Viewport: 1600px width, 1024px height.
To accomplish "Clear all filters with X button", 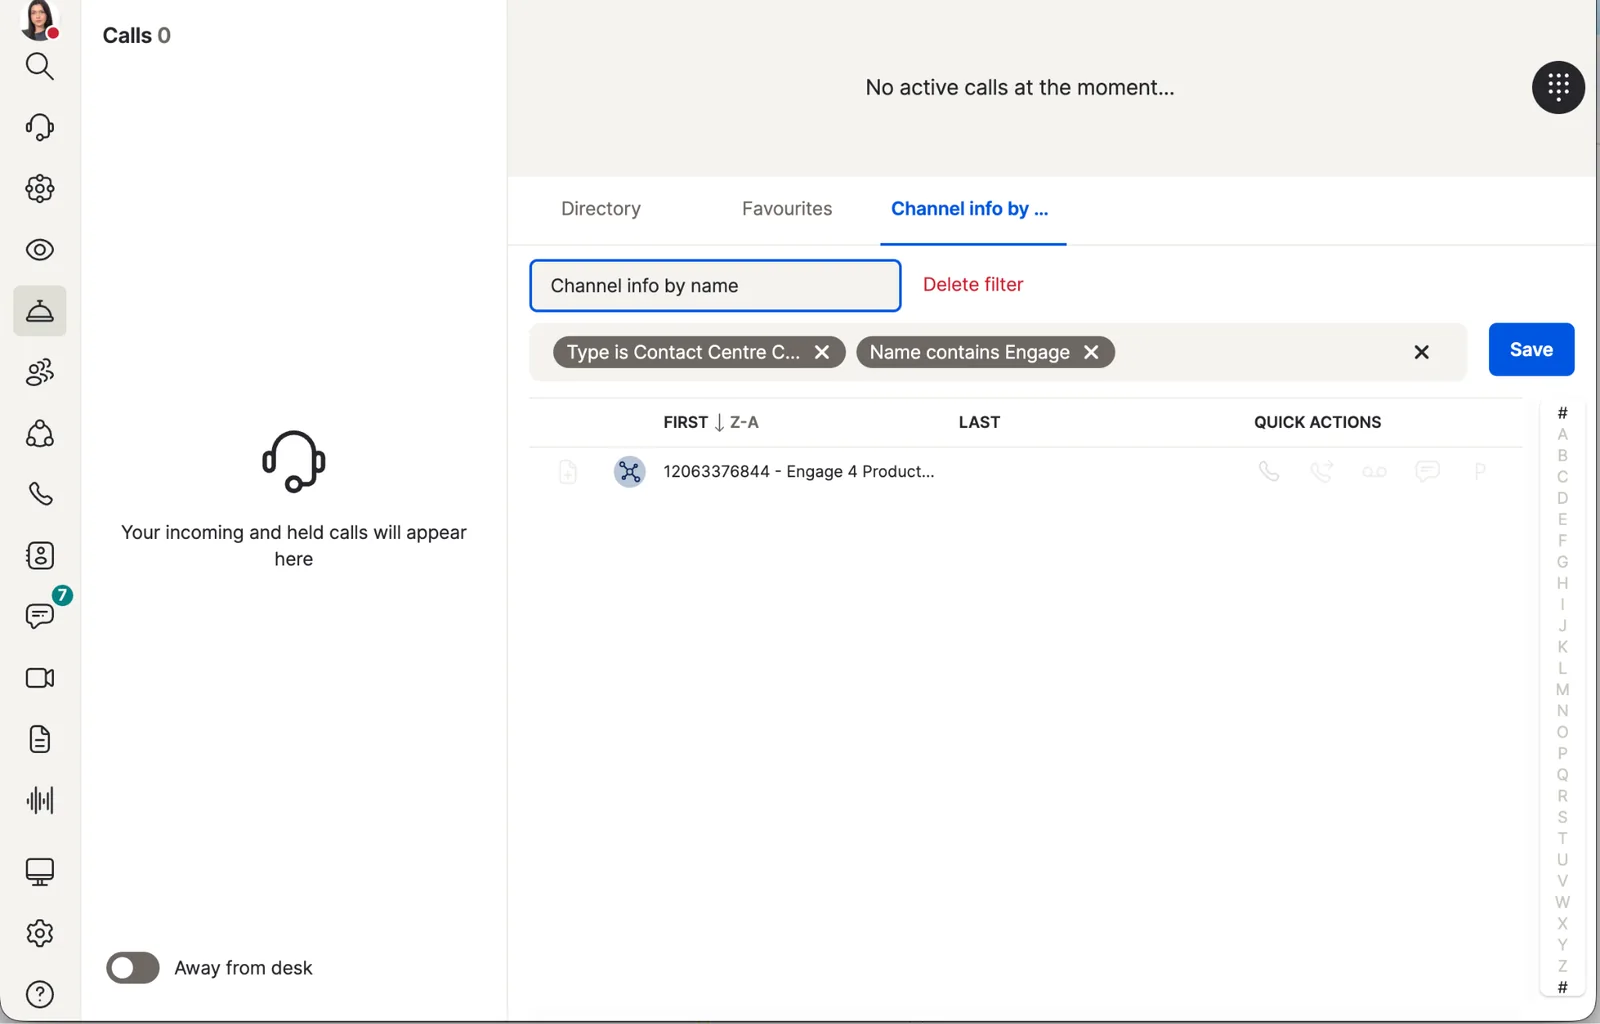I will click(1421, 352).
